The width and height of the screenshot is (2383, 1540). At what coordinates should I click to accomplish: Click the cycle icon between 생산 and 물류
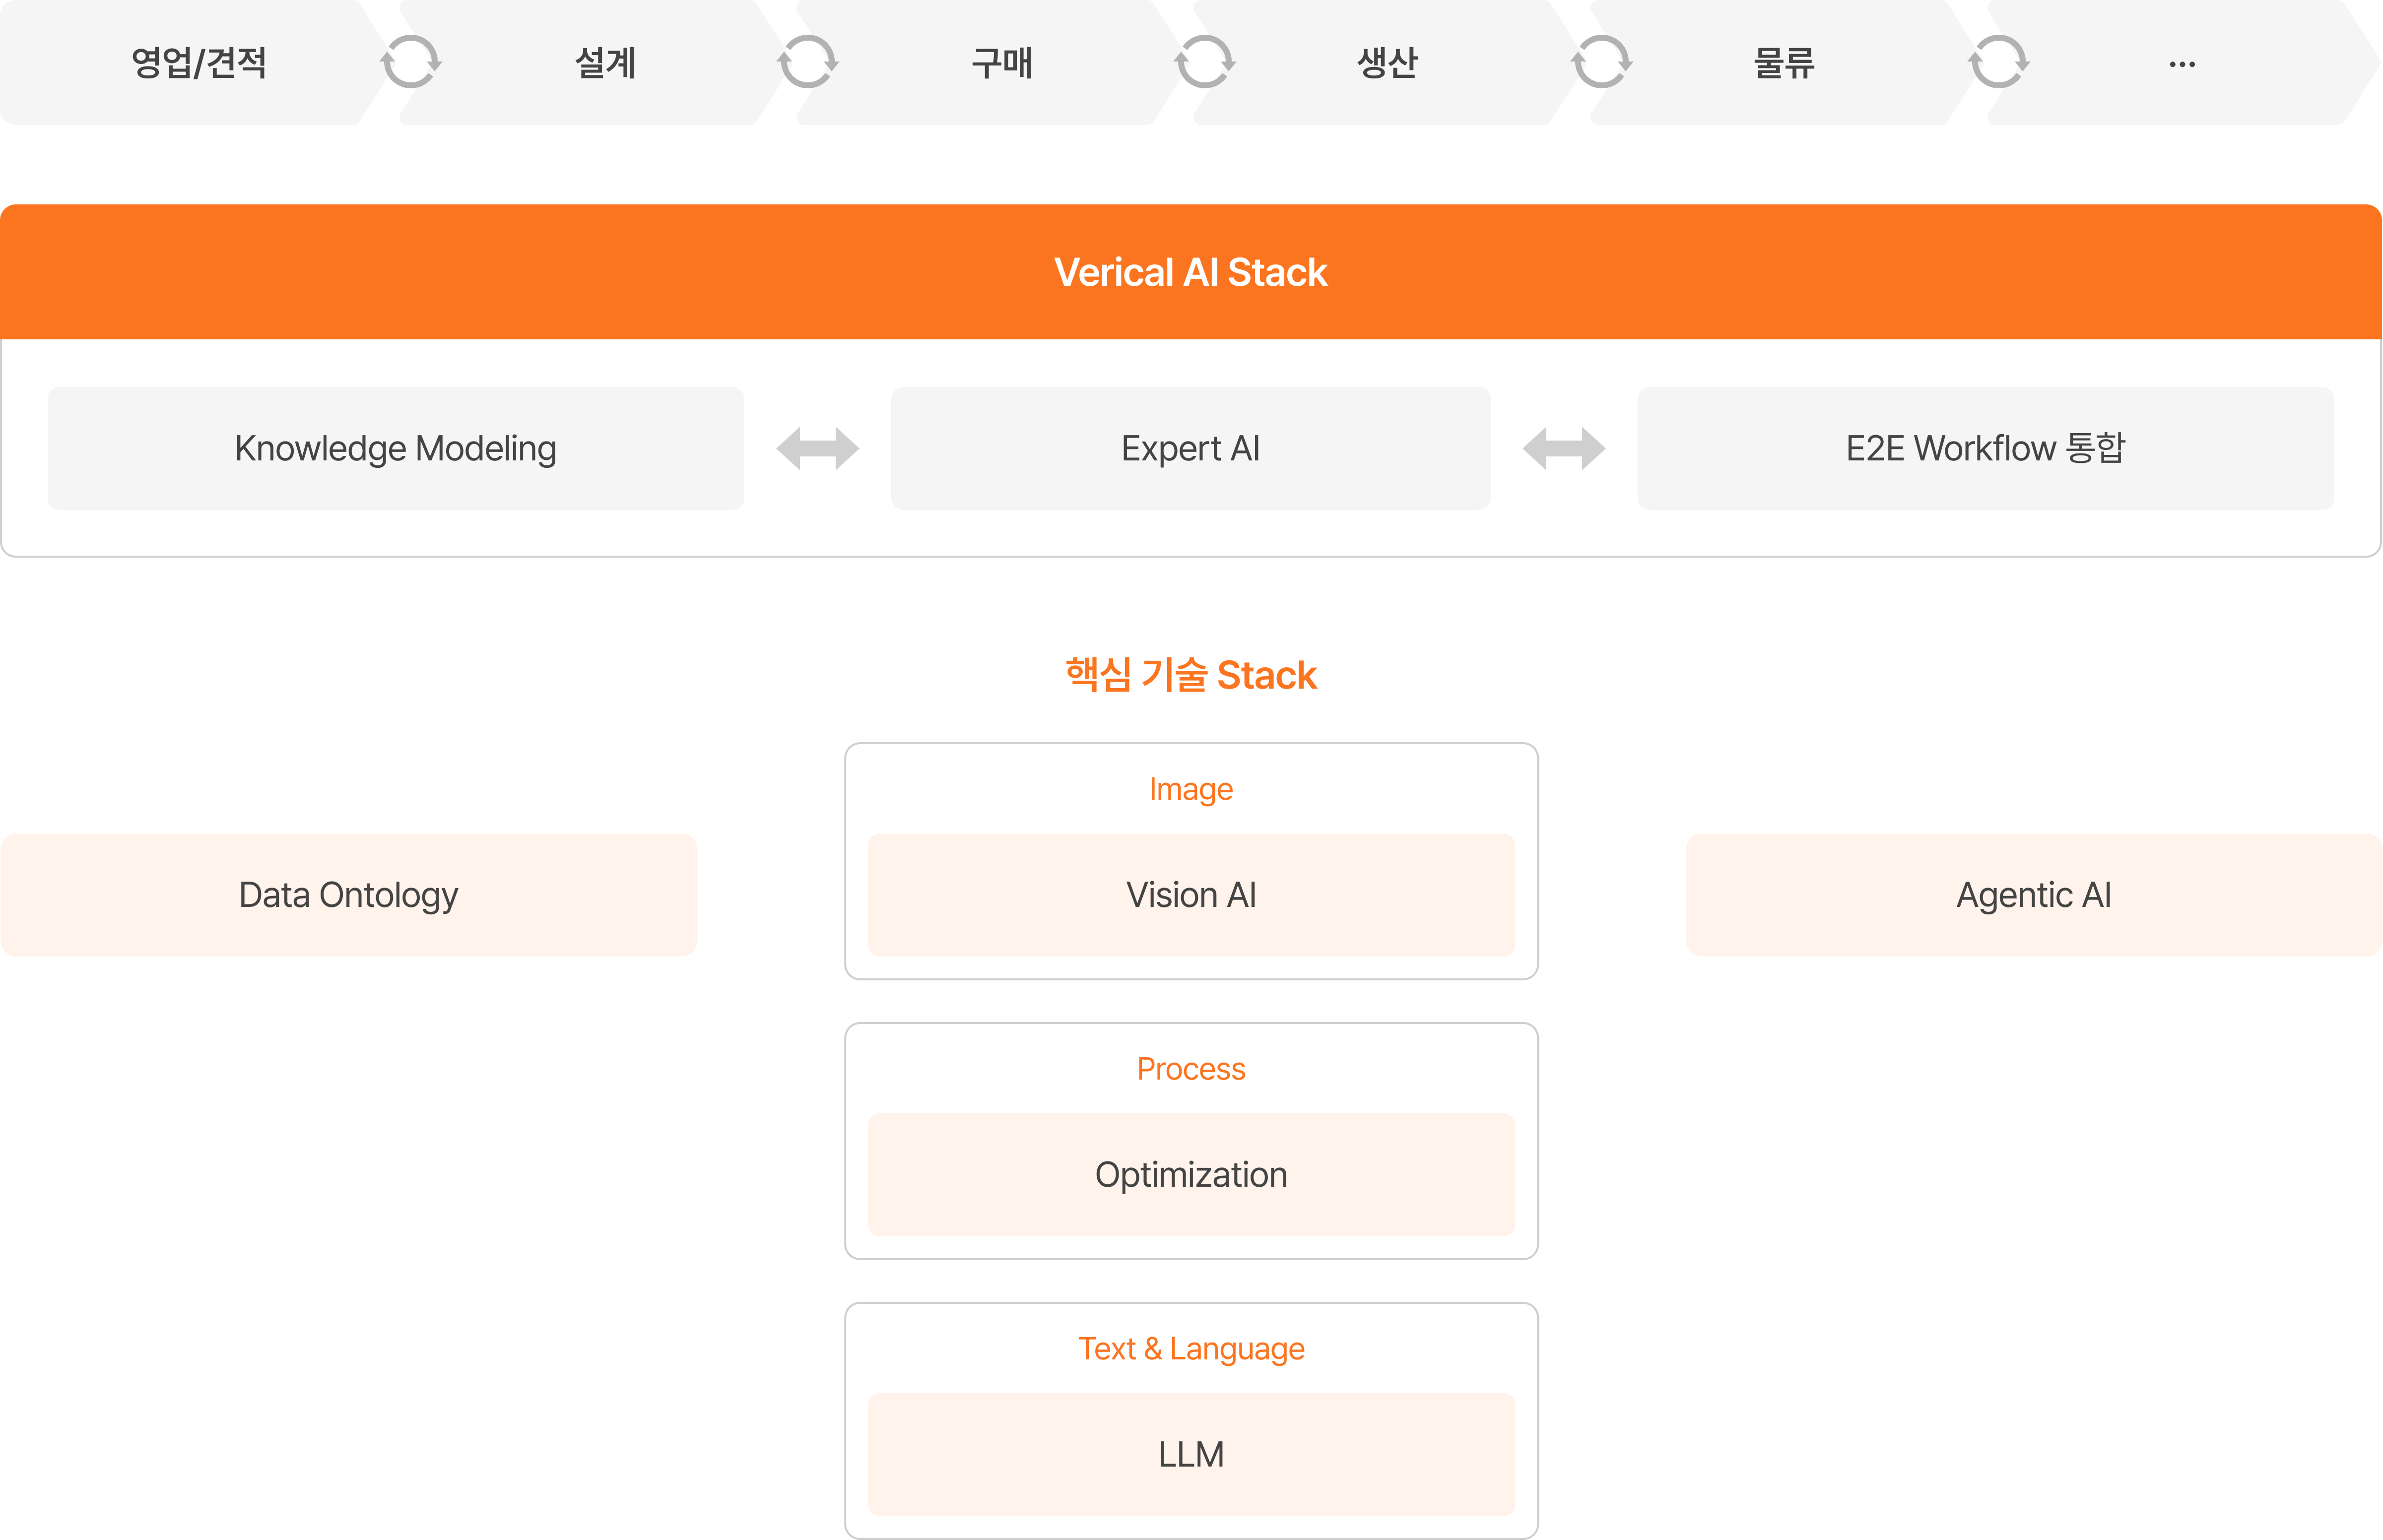coord(1602,62)
